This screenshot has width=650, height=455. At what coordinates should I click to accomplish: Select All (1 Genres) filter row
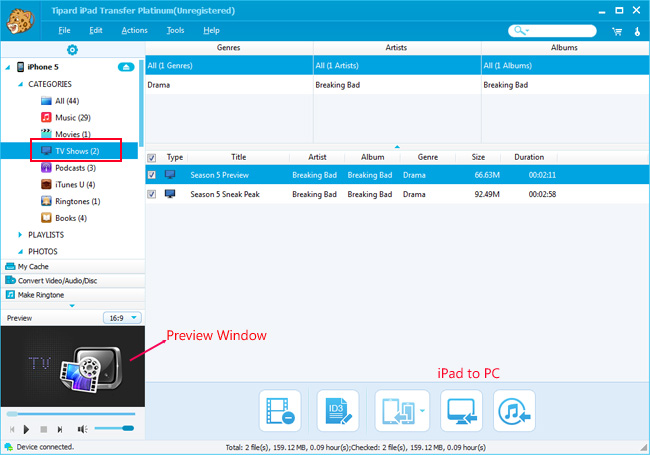coord(229,65)
